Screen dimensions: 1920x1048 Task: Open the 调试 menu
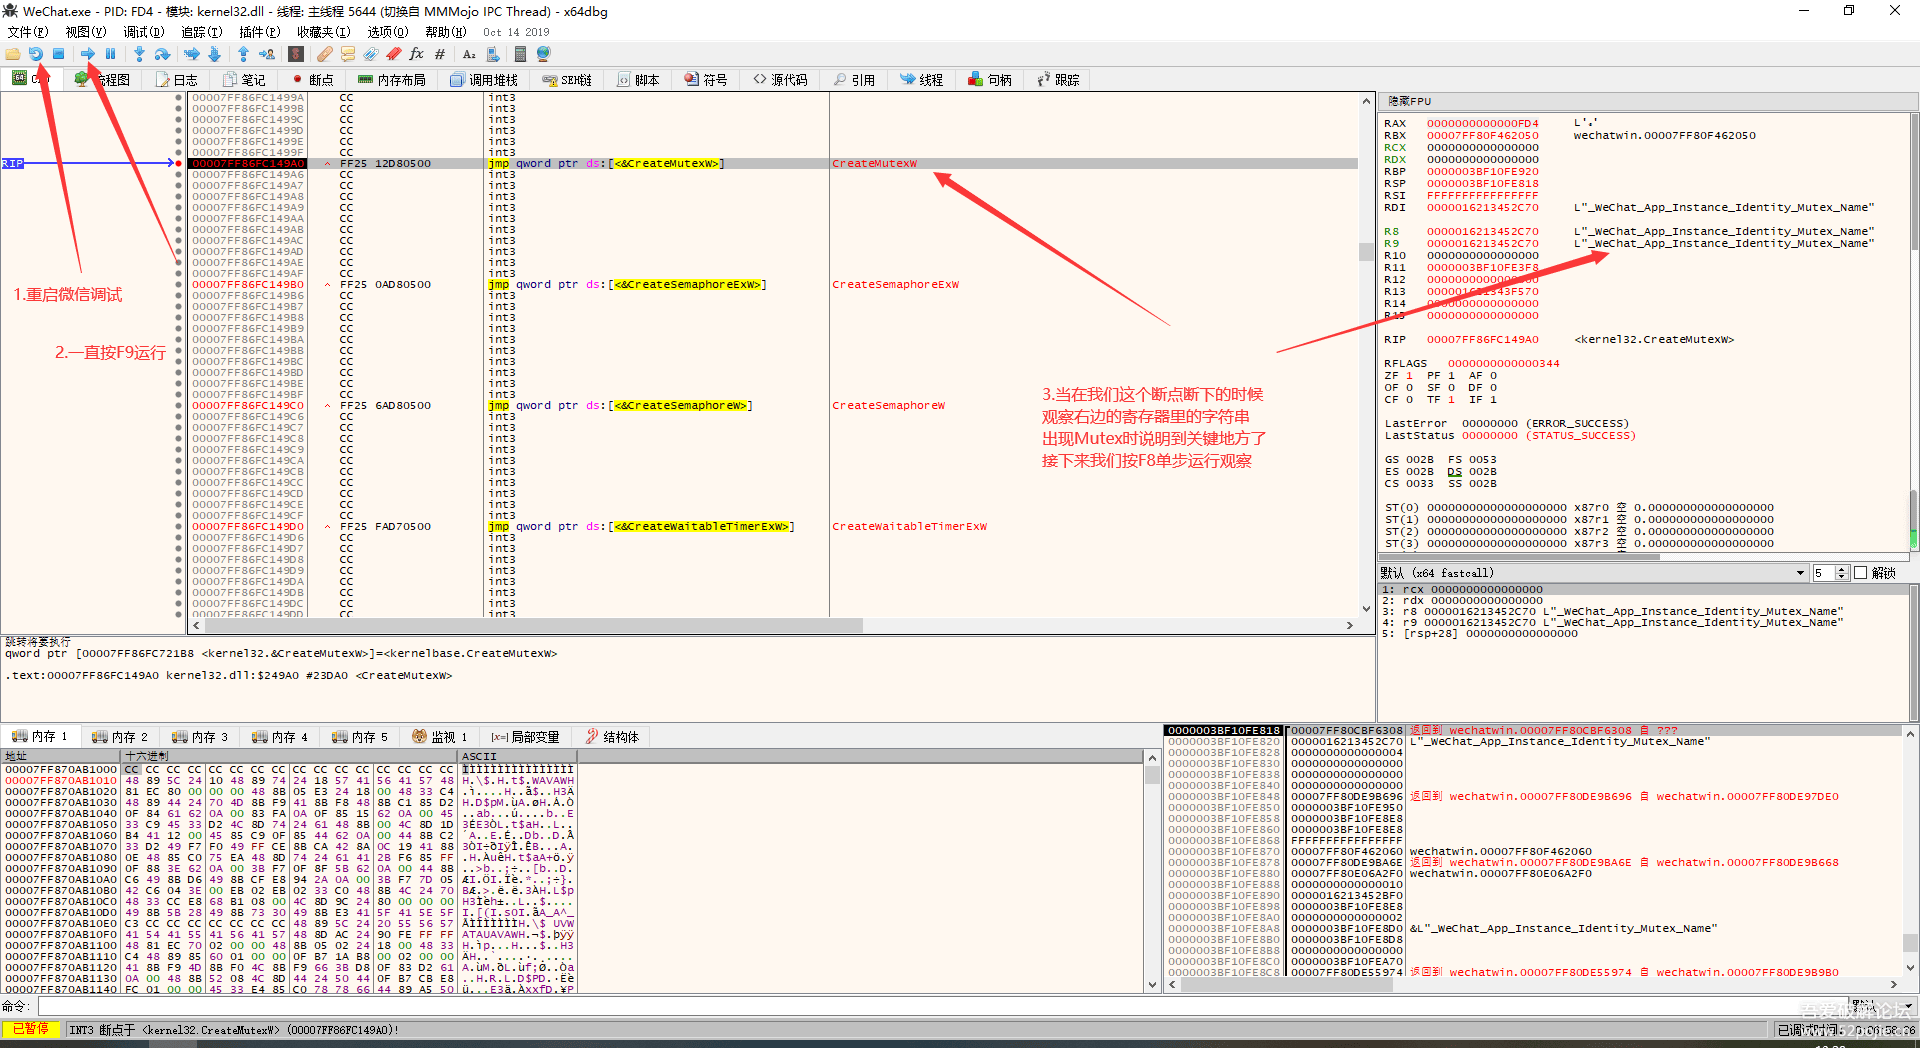(144, 32)
